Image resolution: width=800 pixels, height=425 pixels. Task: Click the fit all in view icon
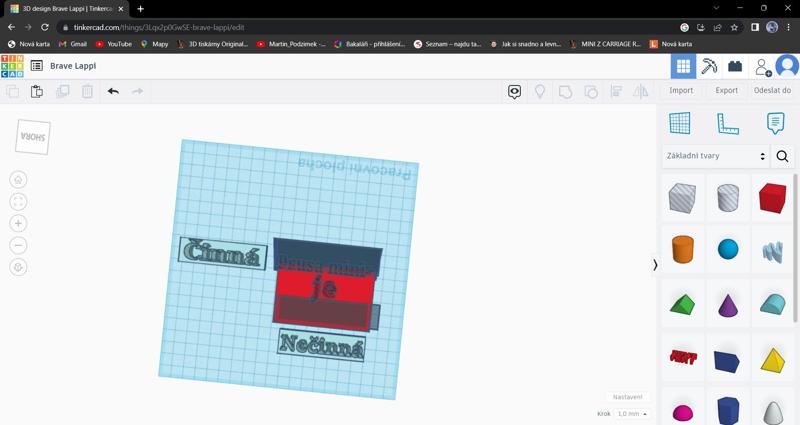click(x=18, y=202)
